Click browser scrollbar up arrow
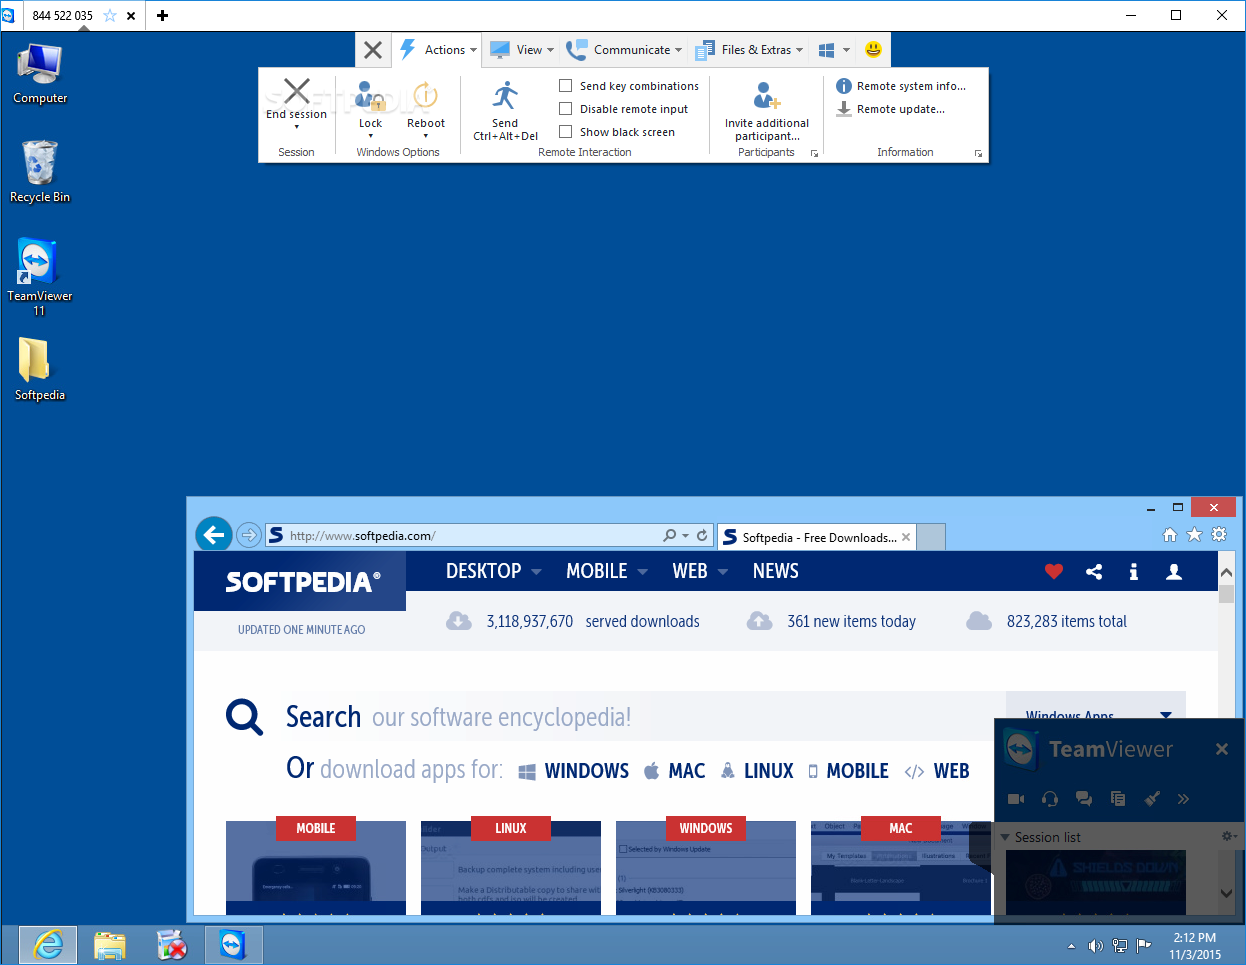Viewport: 1246px width, 965px height. (1226, 573)
